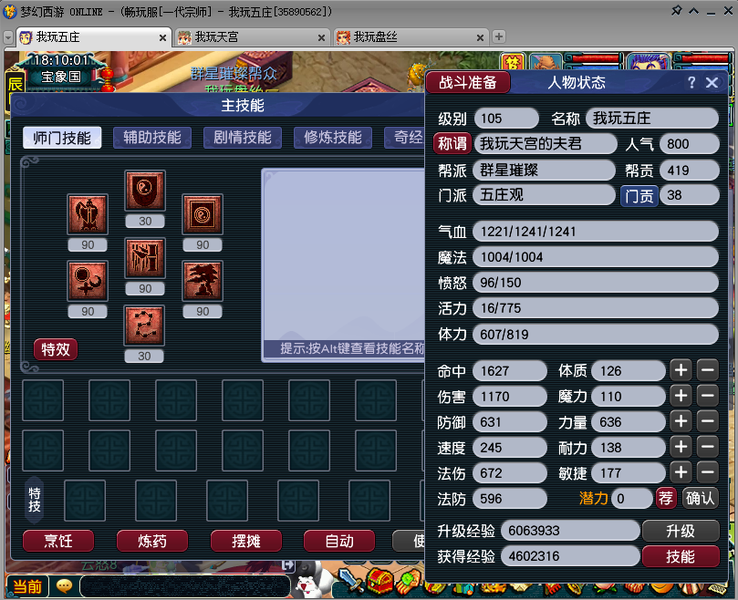Click the 炼药 alchemy button
Screen dimensions: 738x600
tap(152, 541)
